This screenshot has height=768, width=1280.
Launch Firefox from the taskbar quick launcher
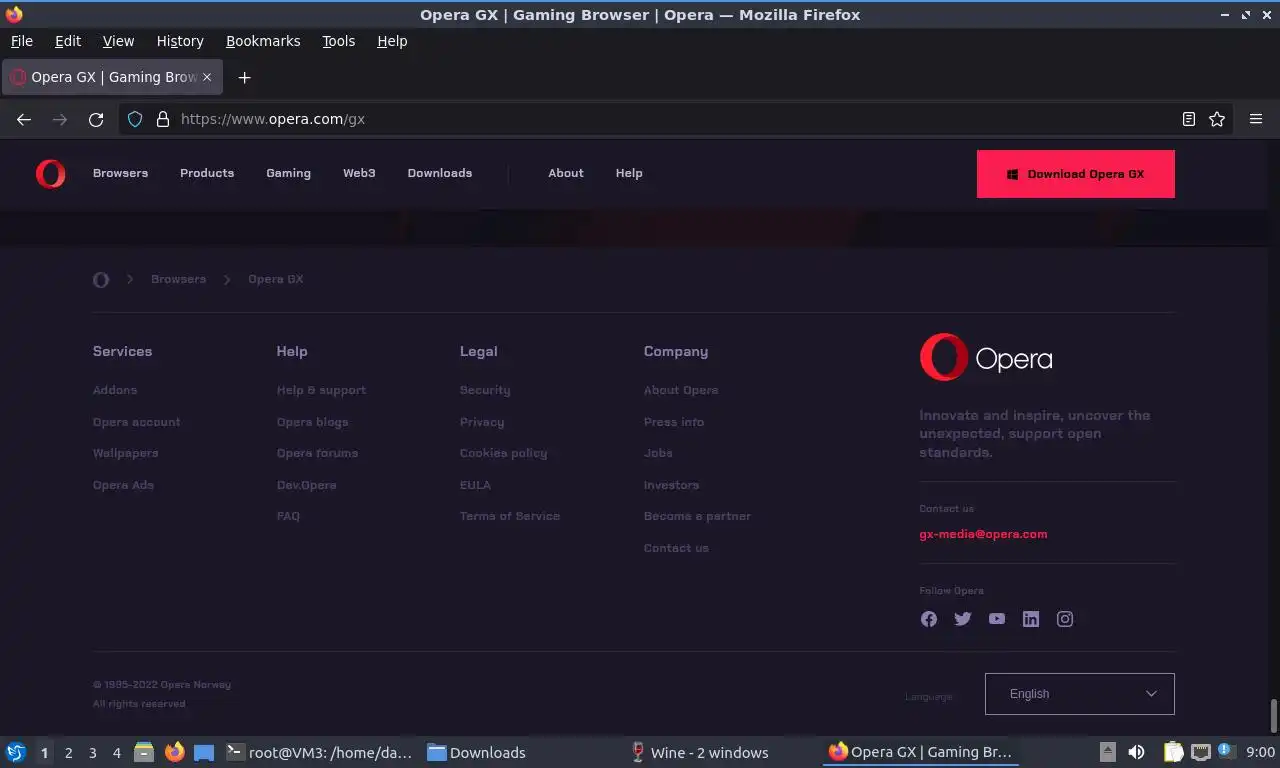pos(174,752)
